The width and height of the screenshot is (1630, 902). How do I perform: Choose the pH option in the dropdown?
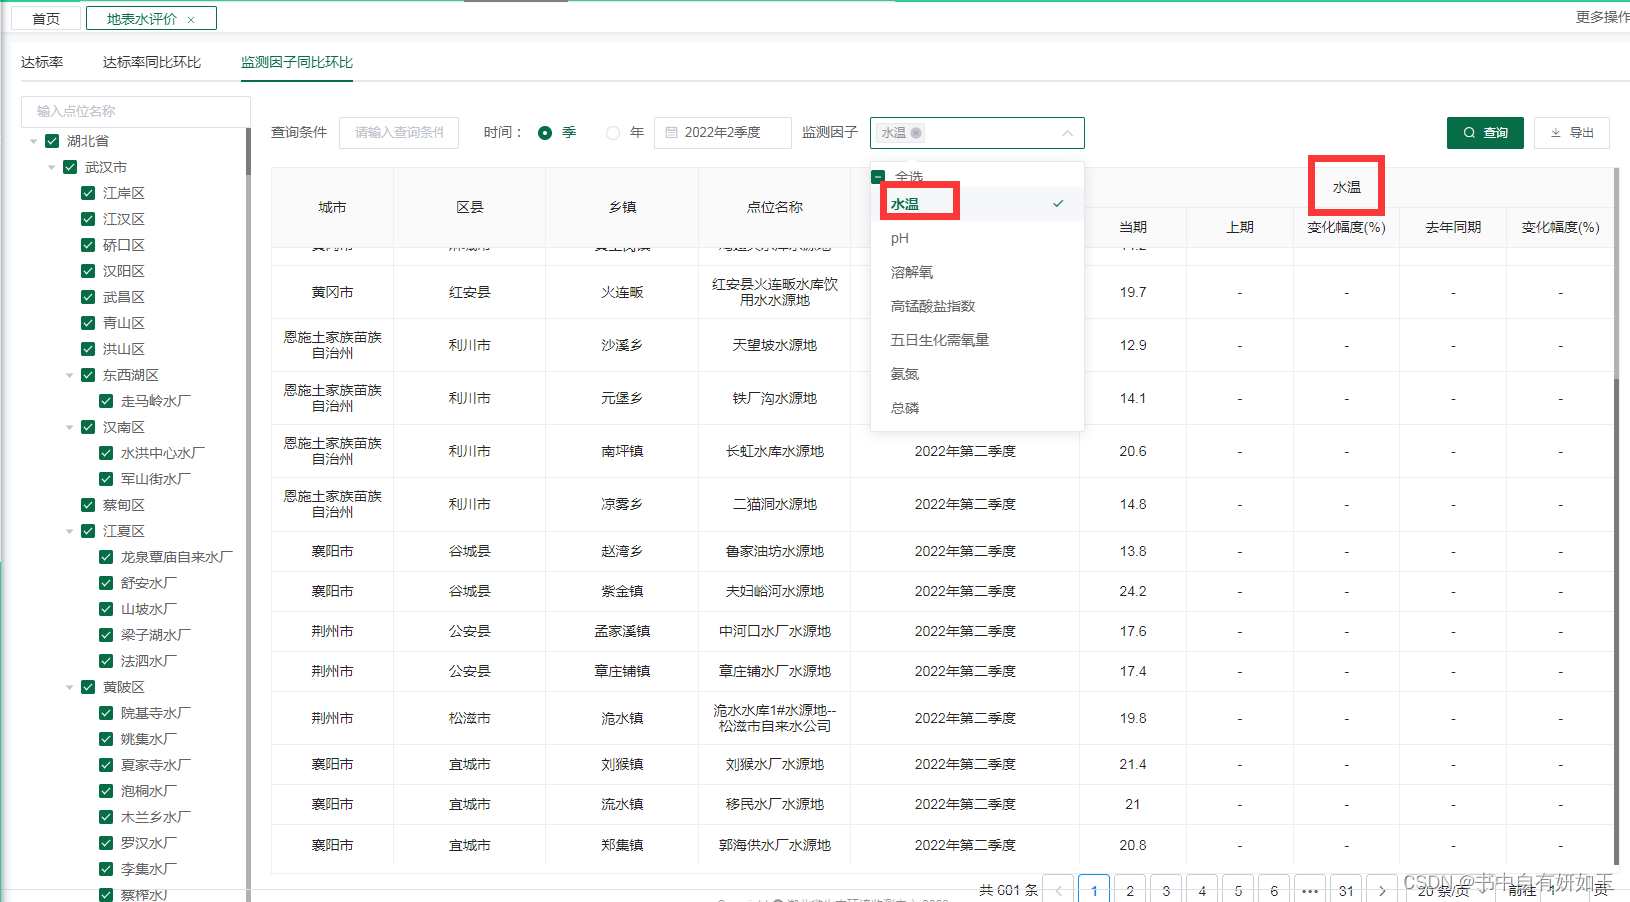(x=977, y=238)
